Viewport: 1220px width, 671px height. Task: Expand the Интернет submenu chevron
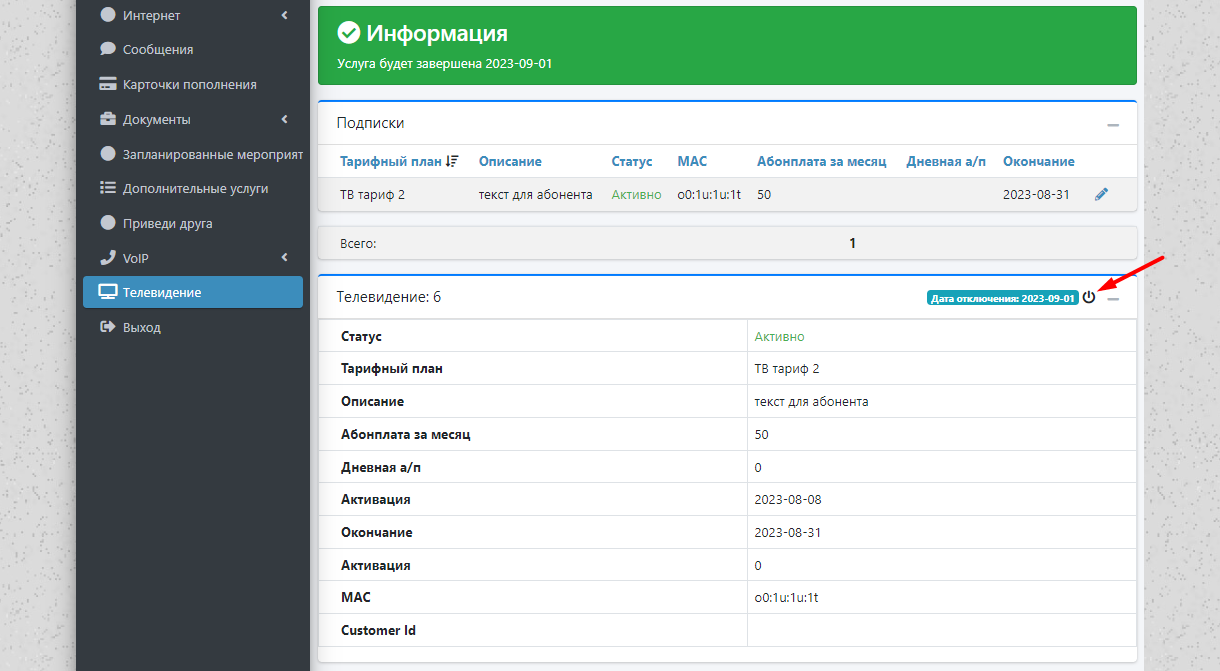click(x=284, y=15)
